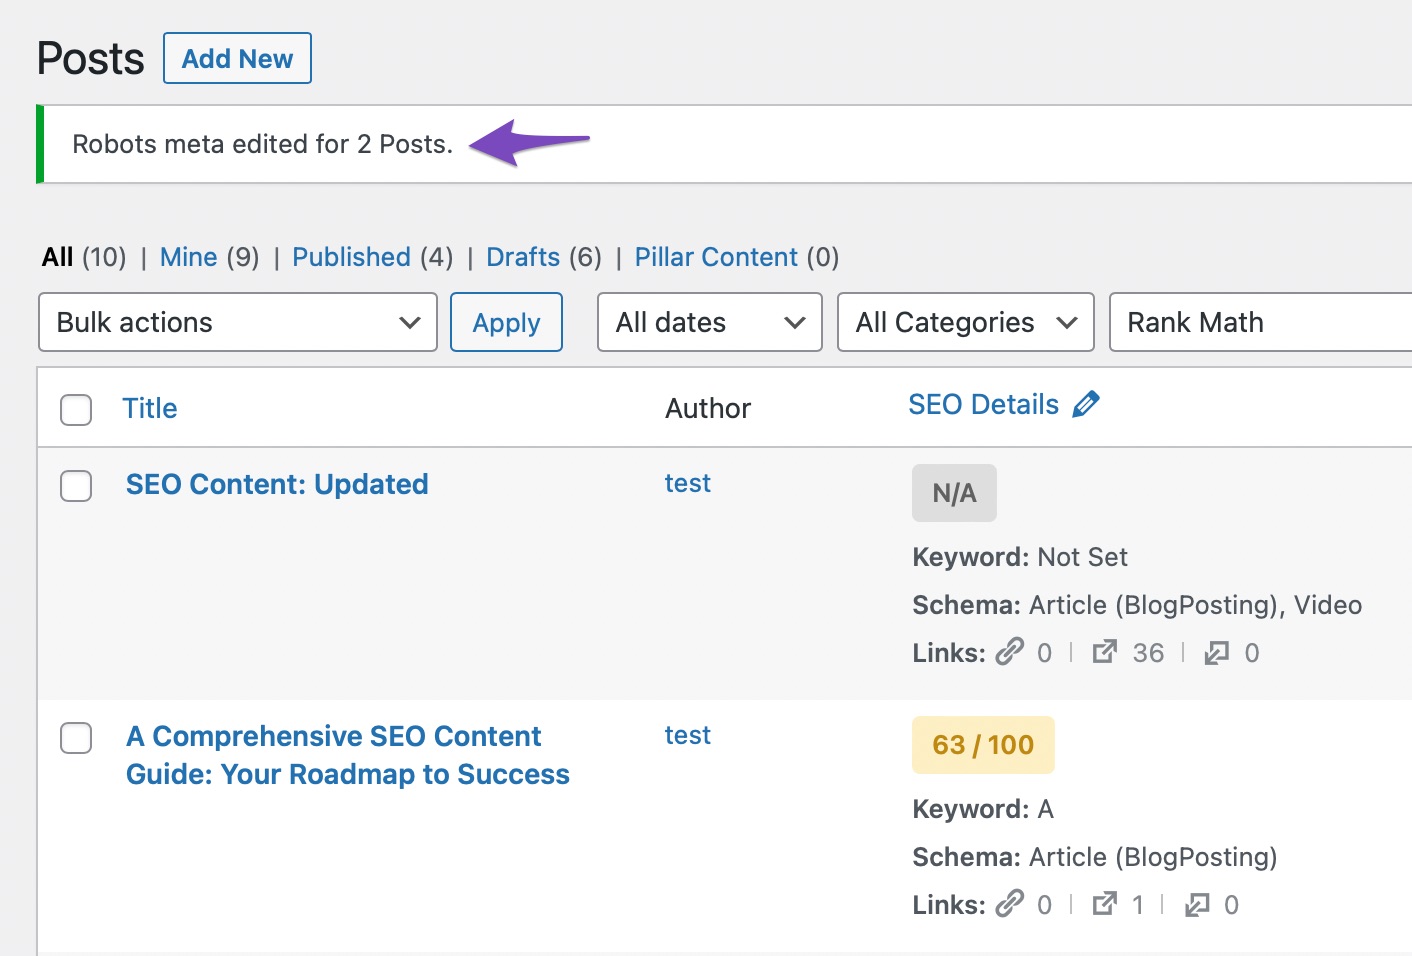Open the Rank Math filter dropdown
This screenshot has width=1412, height=956.
point(1261,322)
